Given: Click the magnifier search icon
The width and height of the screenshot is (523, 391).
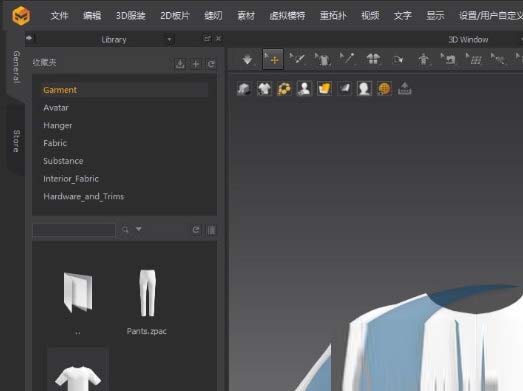Looking at the screenshot, I should point(125,230).
